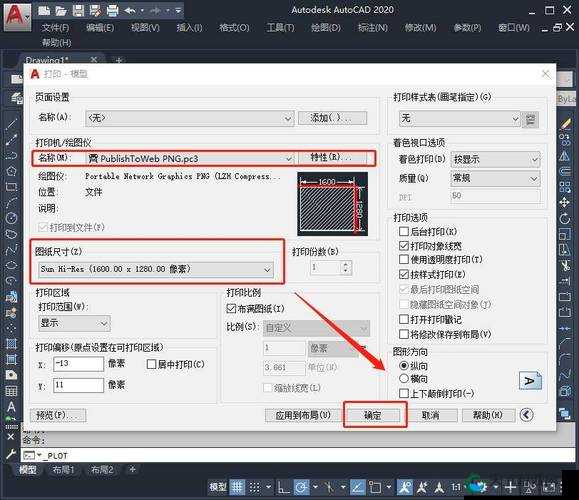The width and height of the screenshot is (579, 500).
Task: Click the 1:1 annotation scale in status bar
Action: coord(456,487)
